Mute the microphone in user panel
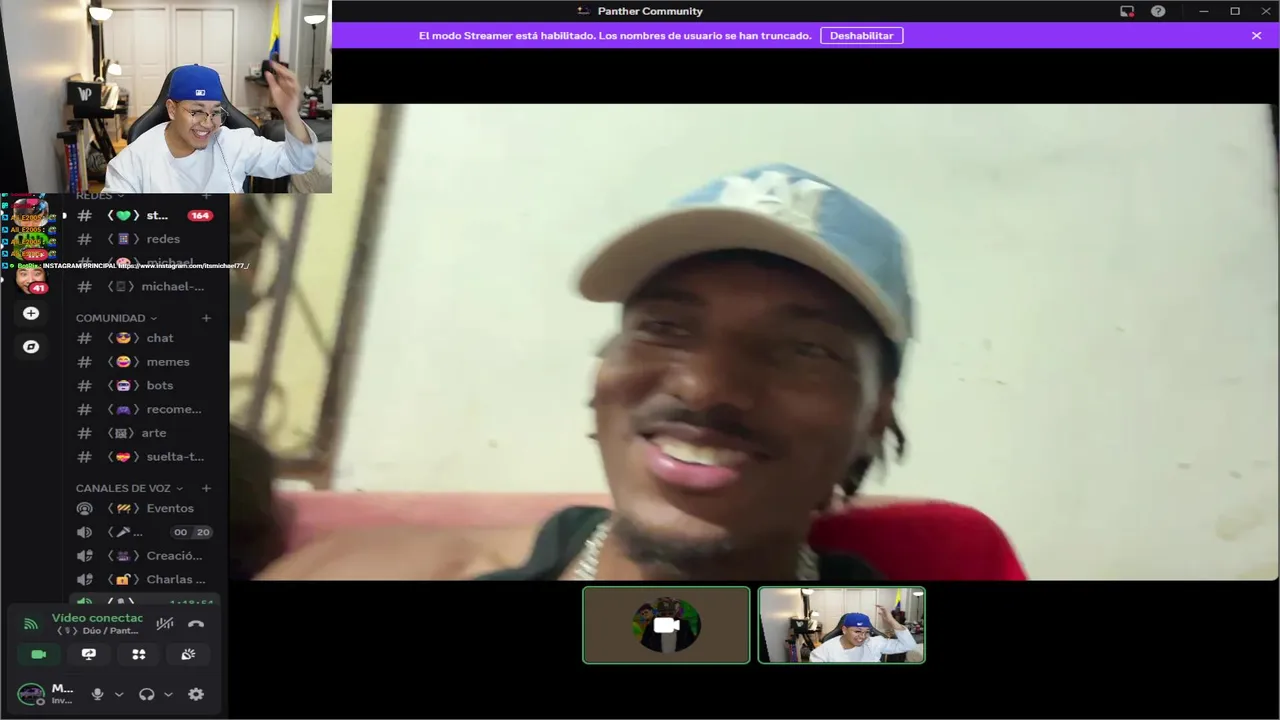 tap(98, 694)
